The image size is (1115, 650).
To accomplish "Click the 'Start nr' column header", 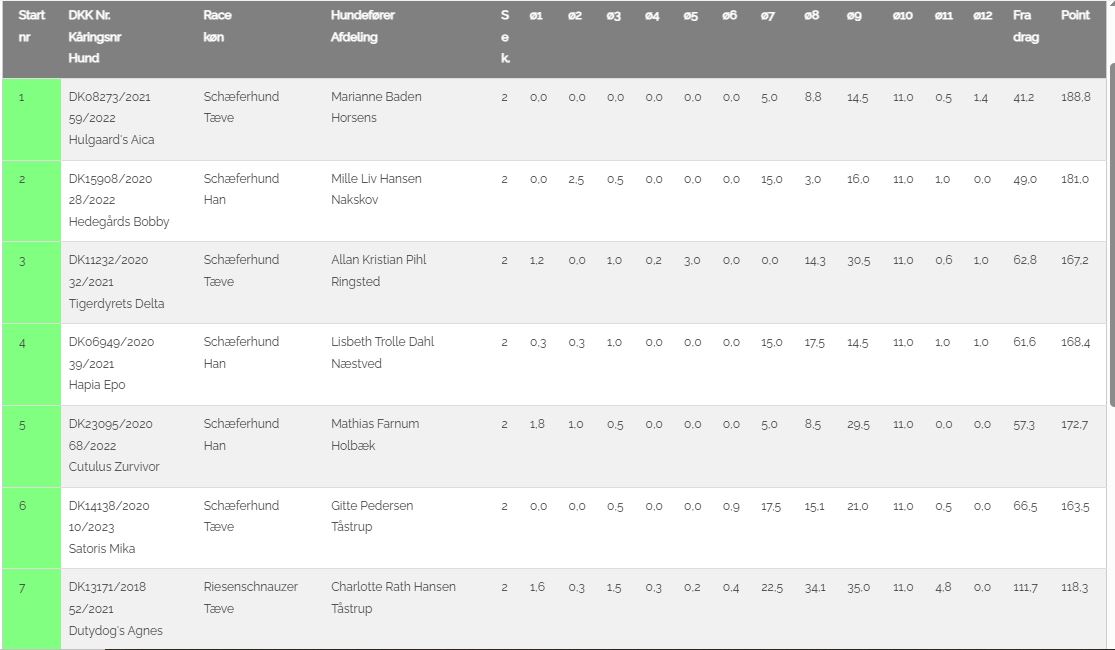I will pyautogui.click(x=31, y=27).
